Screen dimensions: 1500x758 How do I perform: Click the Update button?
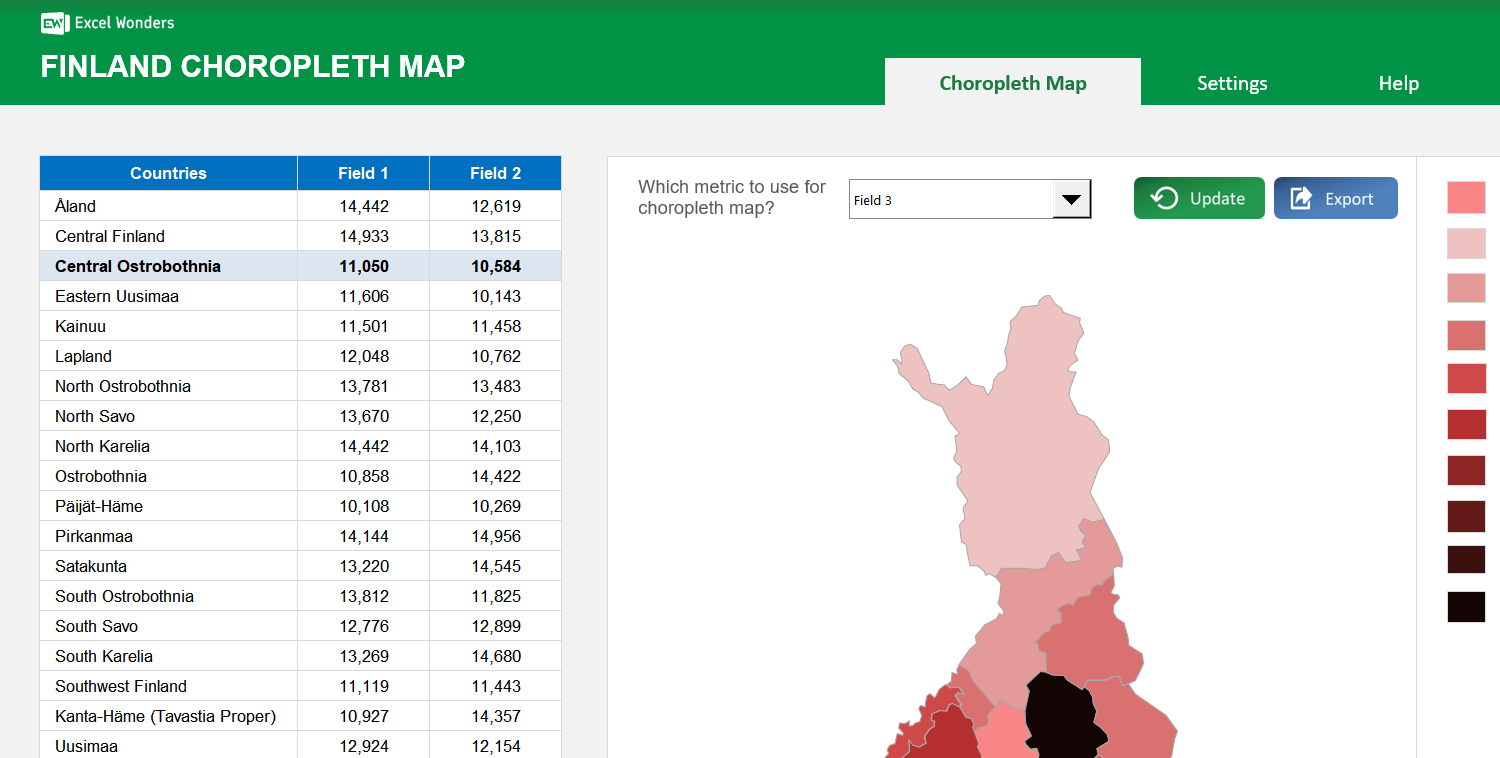point(1199,198)
